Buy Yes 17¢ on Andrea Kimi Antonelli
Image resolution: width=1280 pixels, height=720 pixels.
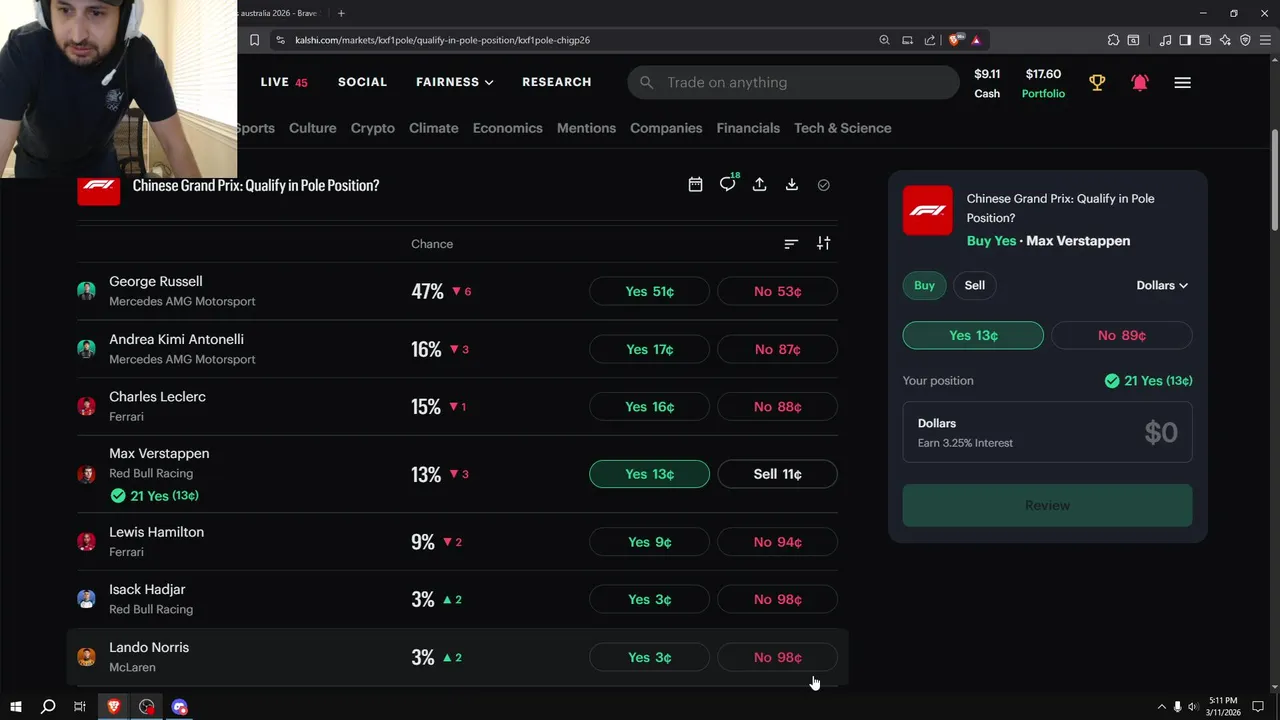click(649, 349)
